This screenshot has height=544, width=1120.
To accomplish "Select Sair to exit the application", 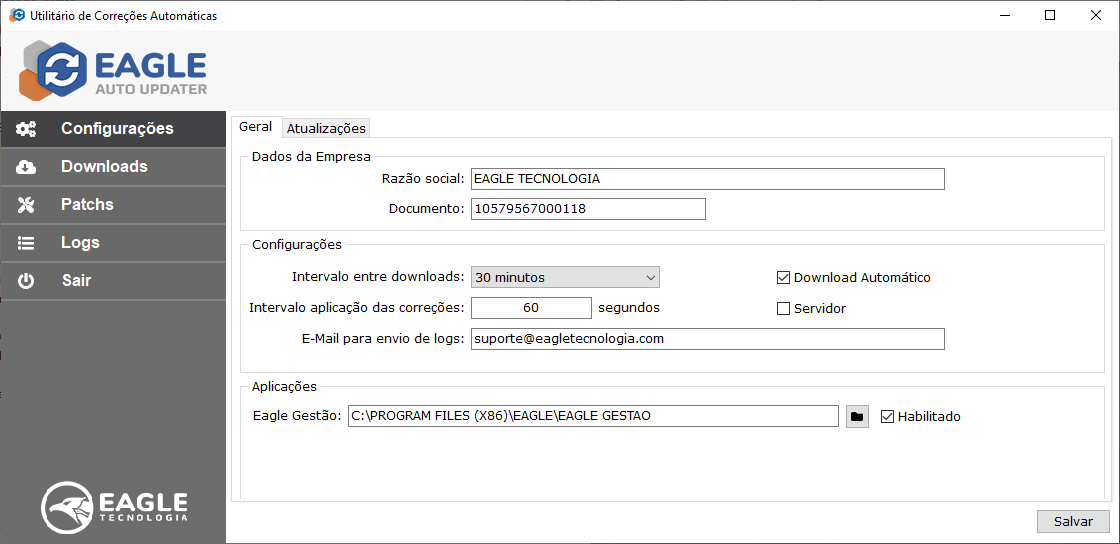I will pyautogui.click(x=113, y=281).
